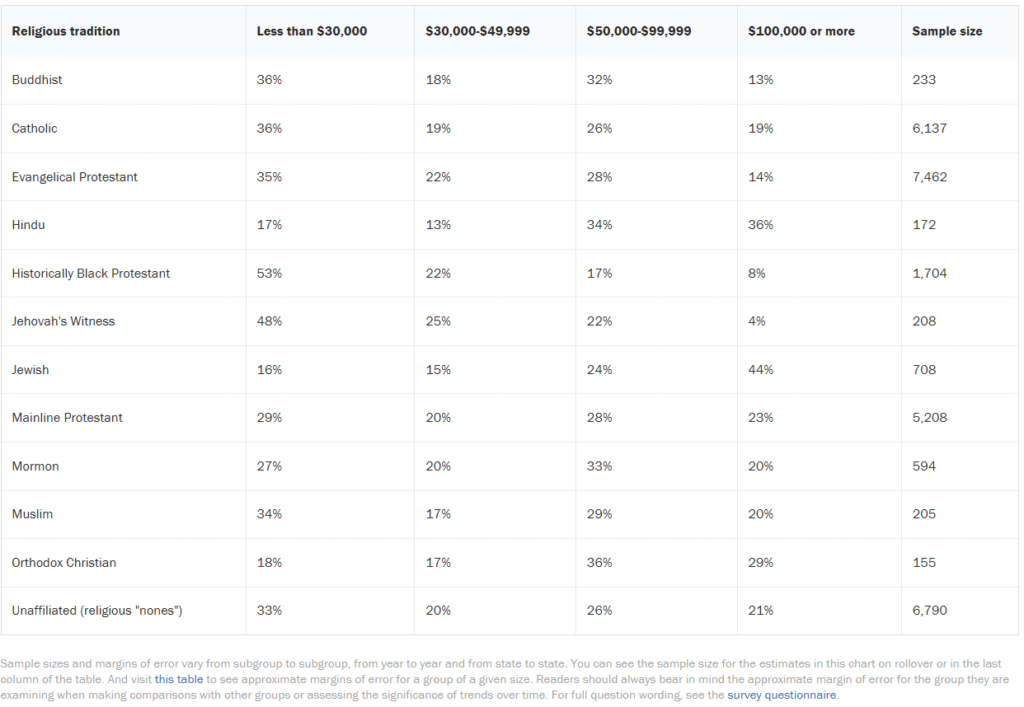
Task: Select the Historically Black Protestant row label
Action: [91, 273]
